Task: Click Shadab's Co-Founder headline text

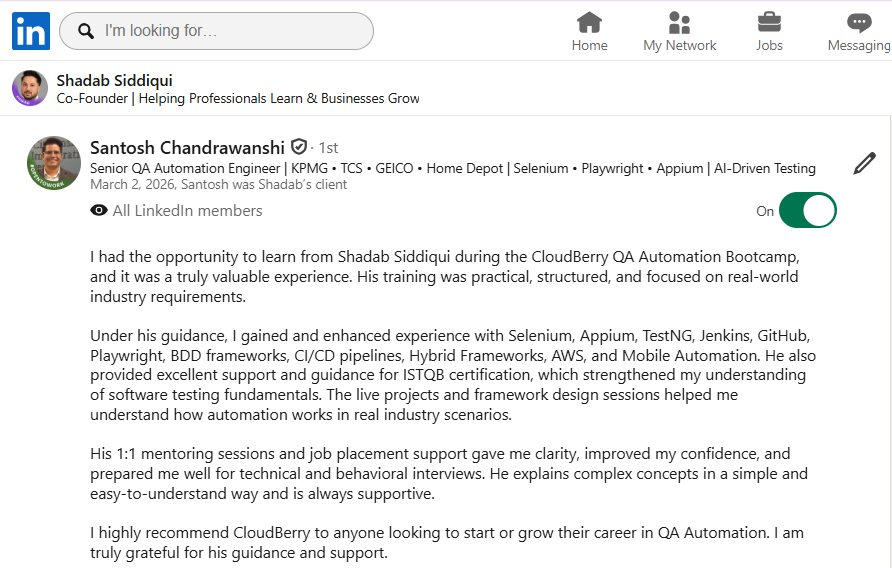Action: click(x=238, y=99)
